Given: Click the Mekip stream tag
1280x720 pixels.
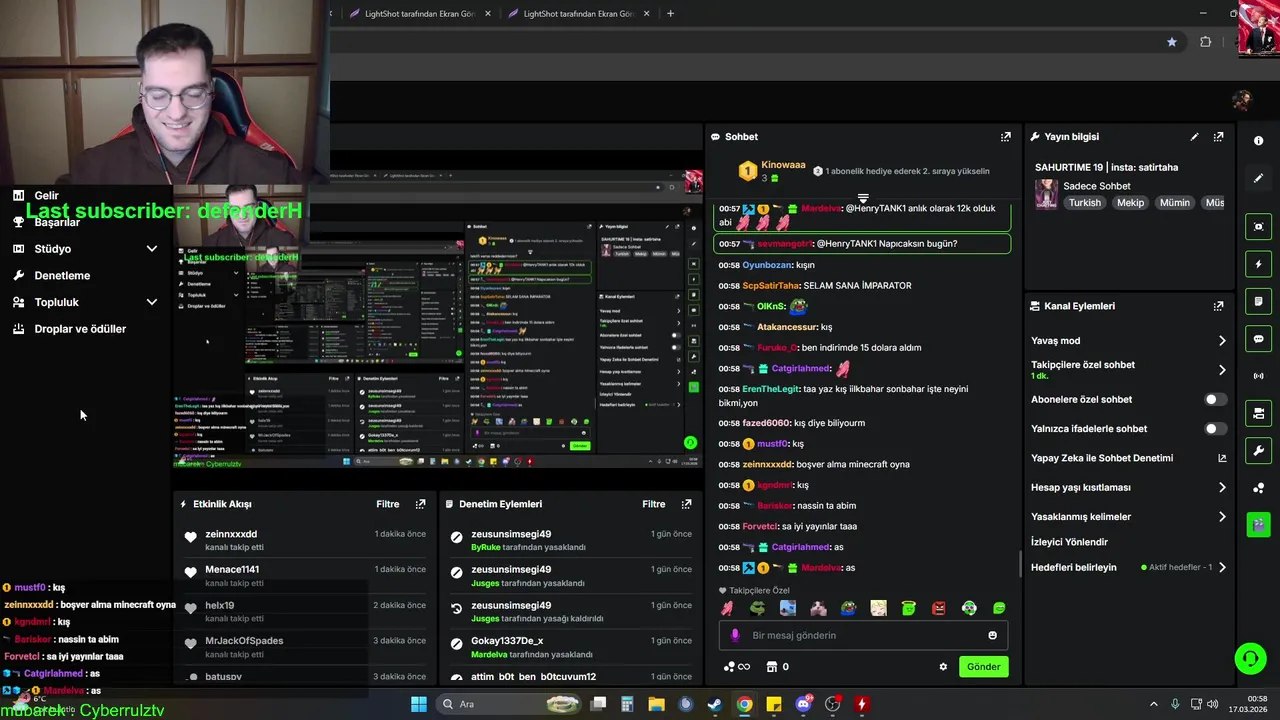Looking at the screenshot, I should click(x=1130, y=203).
